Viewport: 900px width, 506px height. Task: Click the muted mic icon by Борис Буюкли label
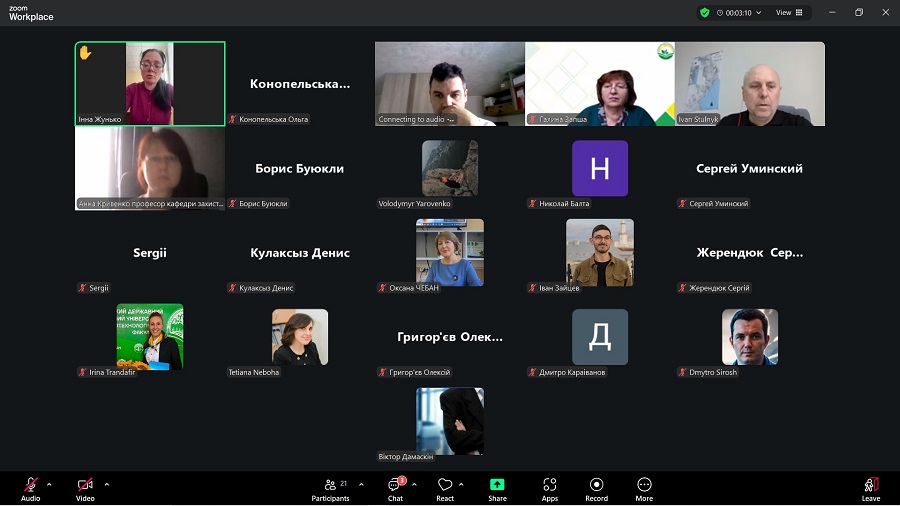(x=232, y=204)
